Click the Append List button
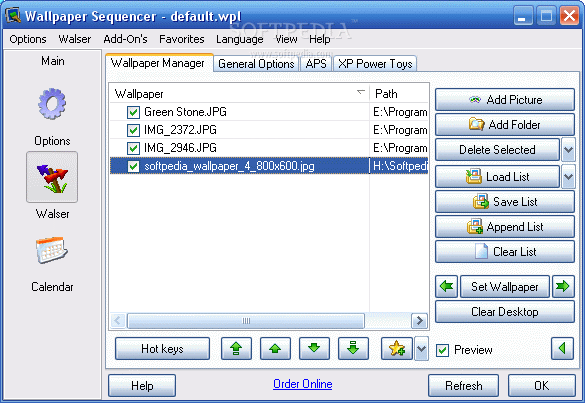Viewport: 585px width, 403px height. pyautogui.click(x=505, y=227)
